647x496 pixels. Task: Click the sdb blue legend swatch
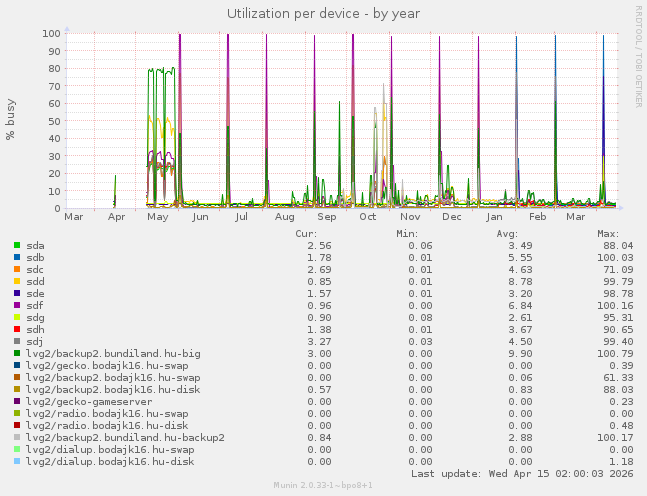point(17,257)
